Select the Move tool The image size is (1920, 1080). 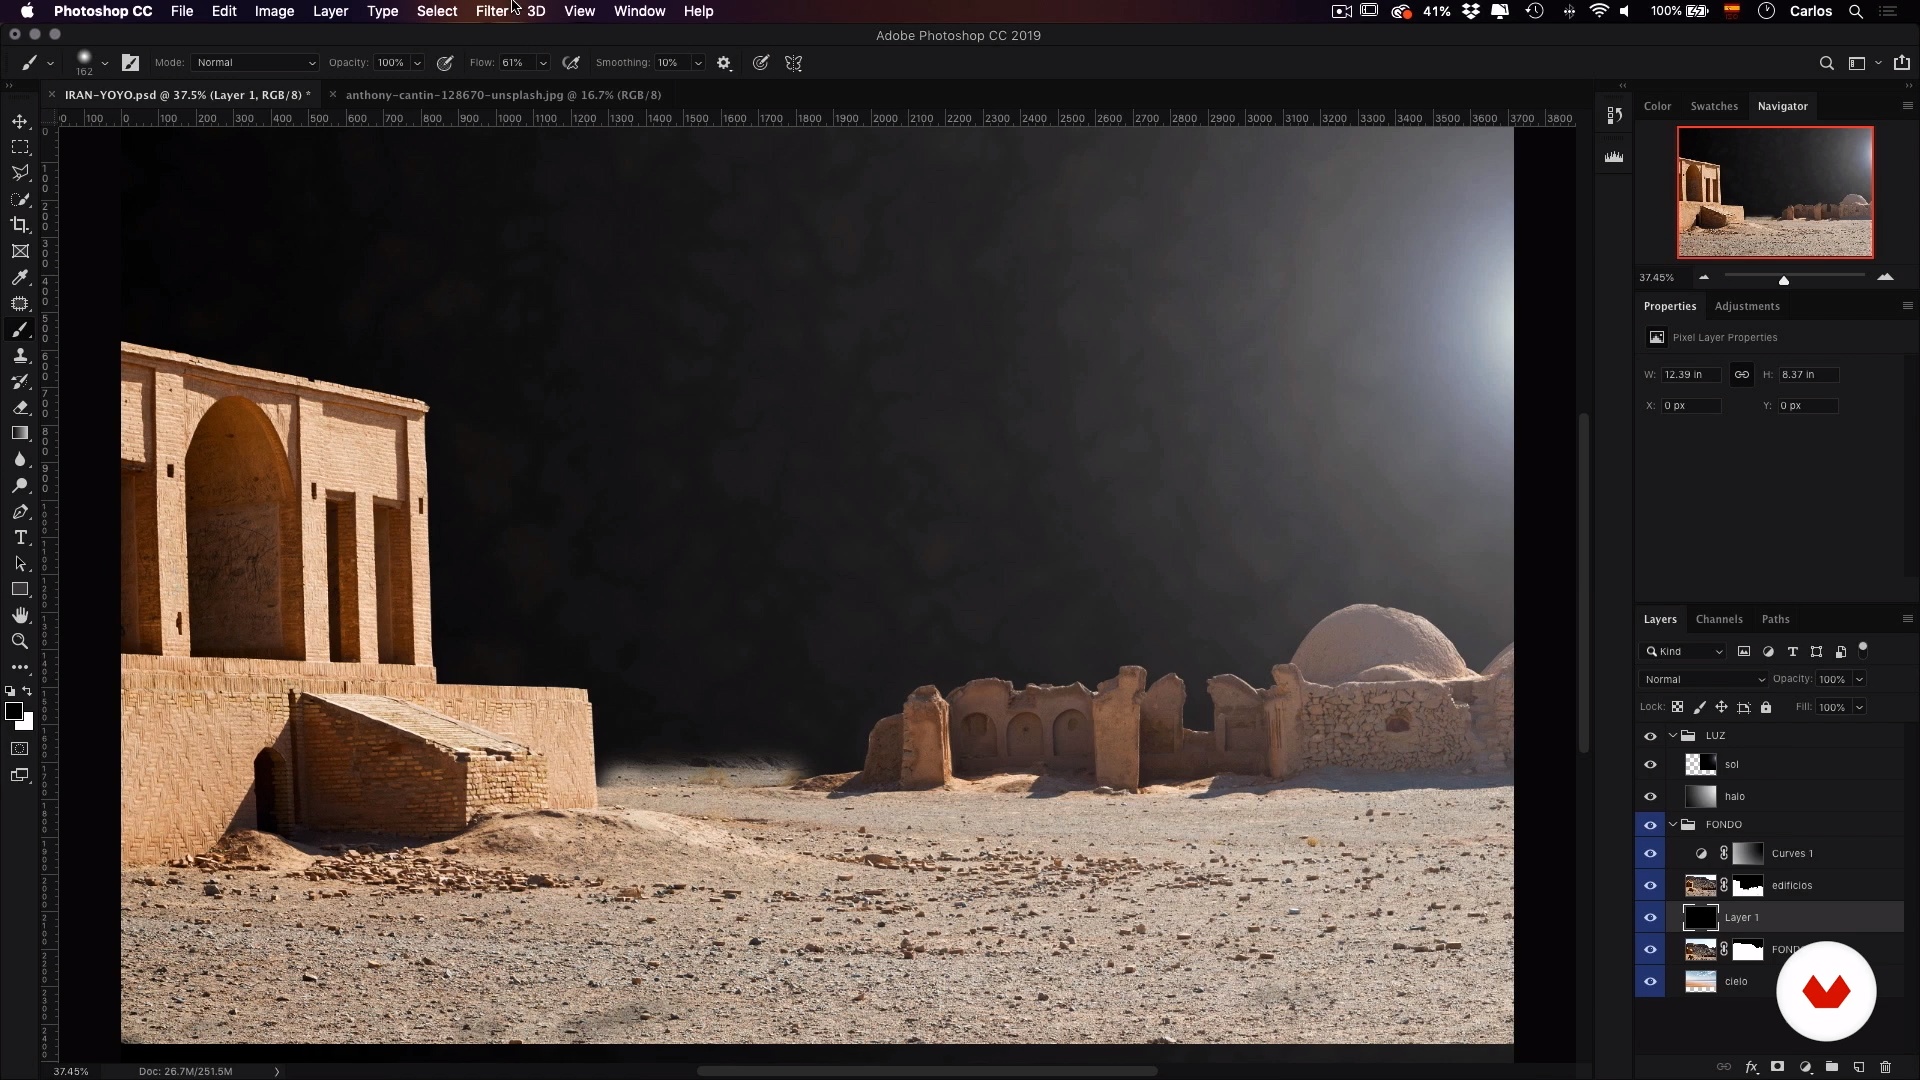tap(20, 121)
